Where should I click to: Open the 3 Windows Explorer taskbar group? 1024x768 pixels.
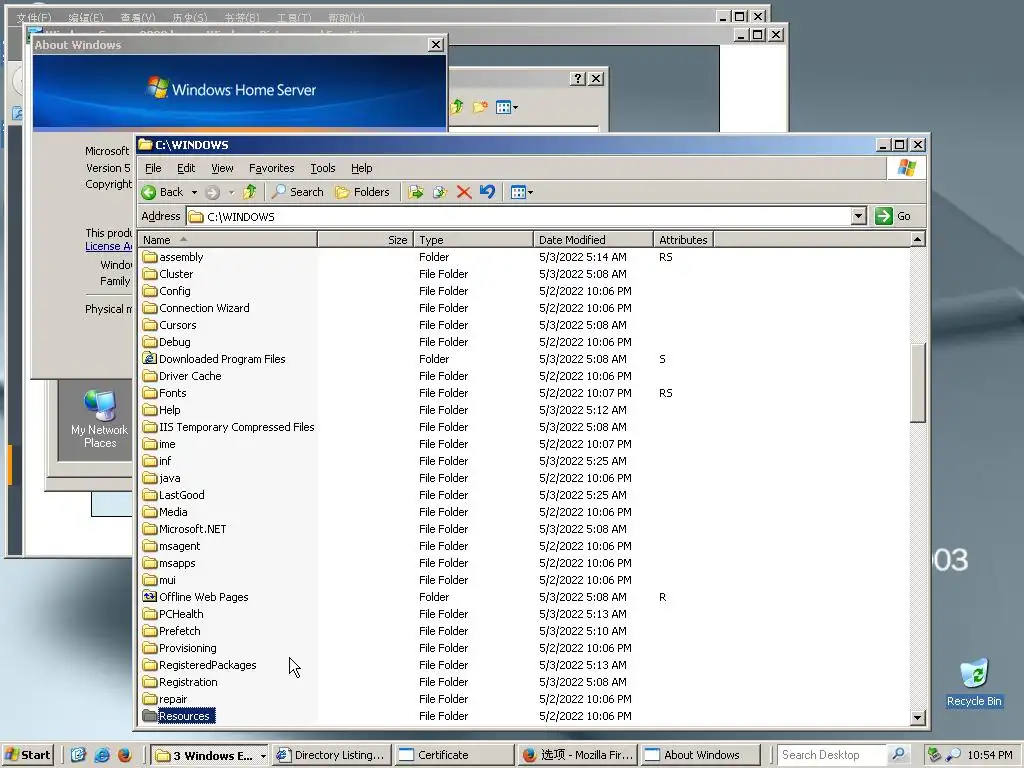pyautogui.click(x=210, y=755)
